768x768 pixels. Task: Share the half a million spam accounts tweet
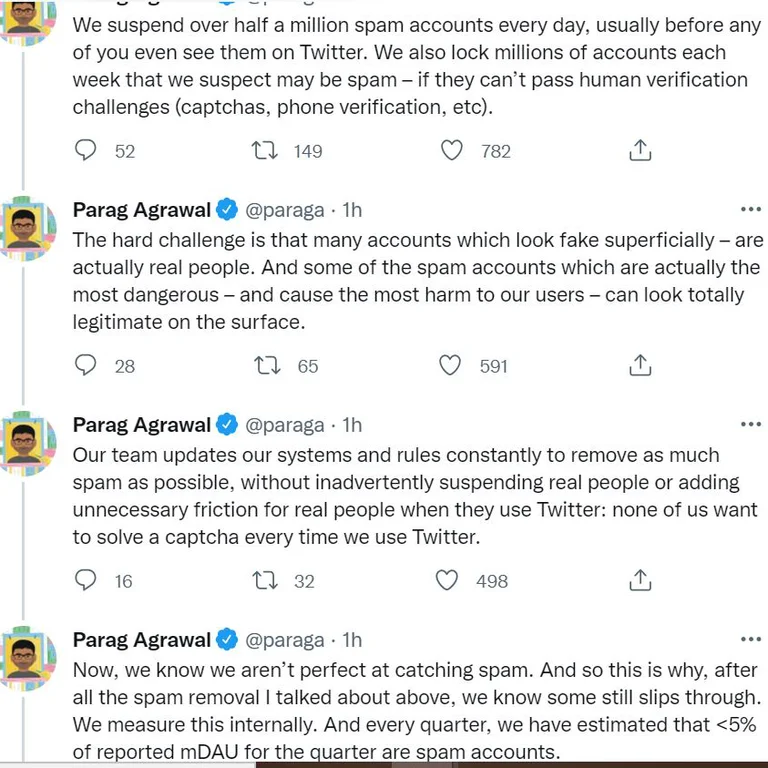pos(640,151)
